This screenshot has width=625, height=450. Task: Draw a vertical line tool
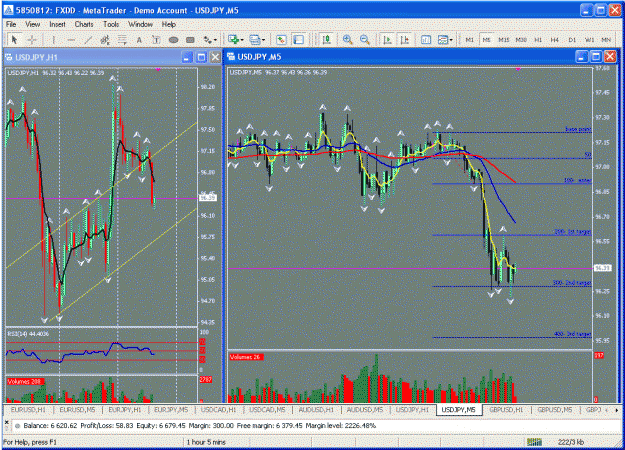click(53, 39)
